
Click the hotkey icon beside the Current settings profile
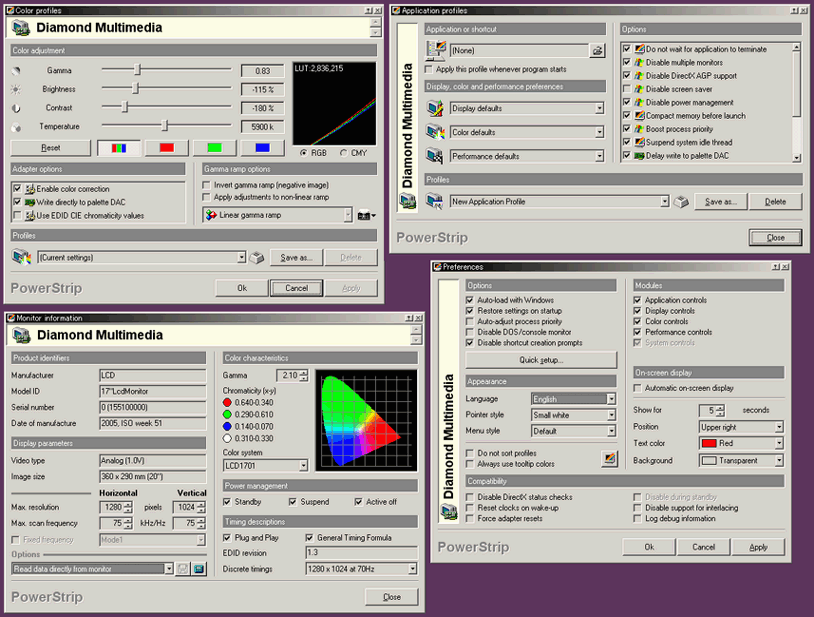257,258
